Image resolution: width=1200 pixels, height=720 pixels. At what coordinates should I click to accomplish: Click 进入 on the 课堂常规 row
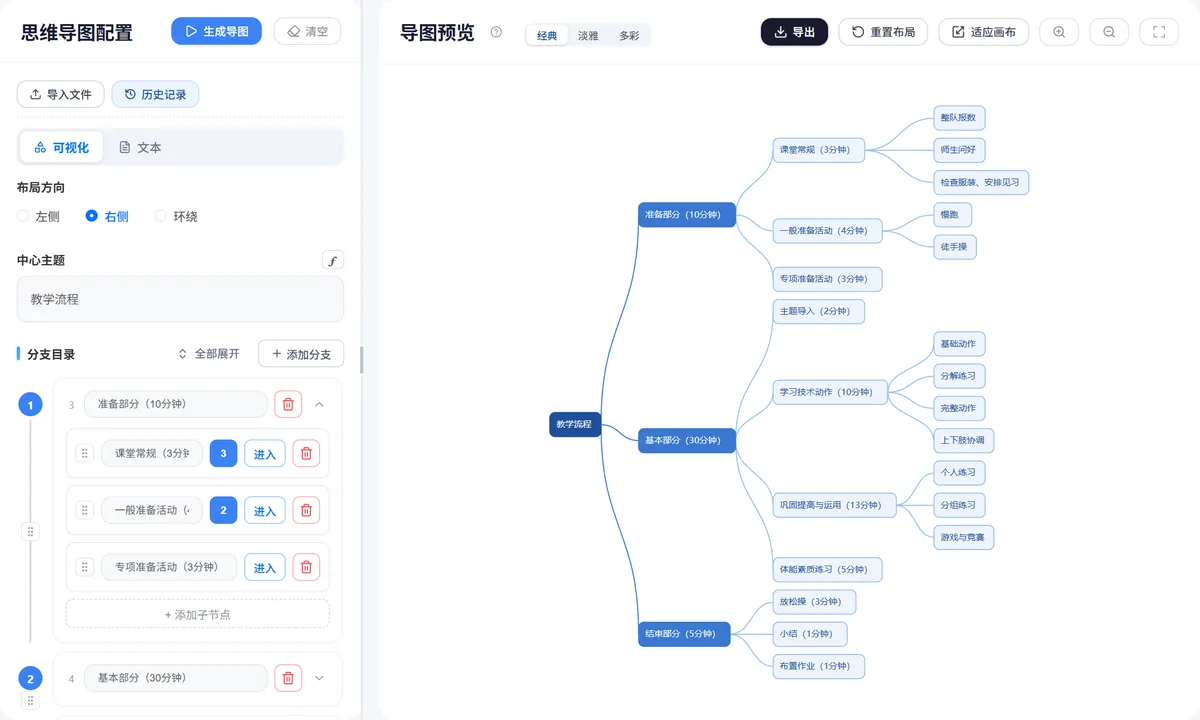click(x=265, y=453)
